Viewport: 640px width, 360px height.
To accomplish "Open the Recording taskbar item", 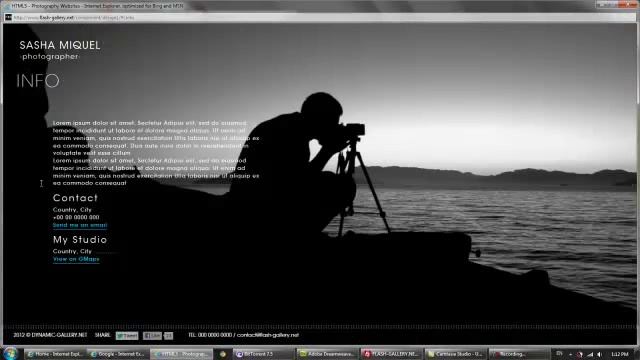I will pyautogui.click(x=519, y=354).
